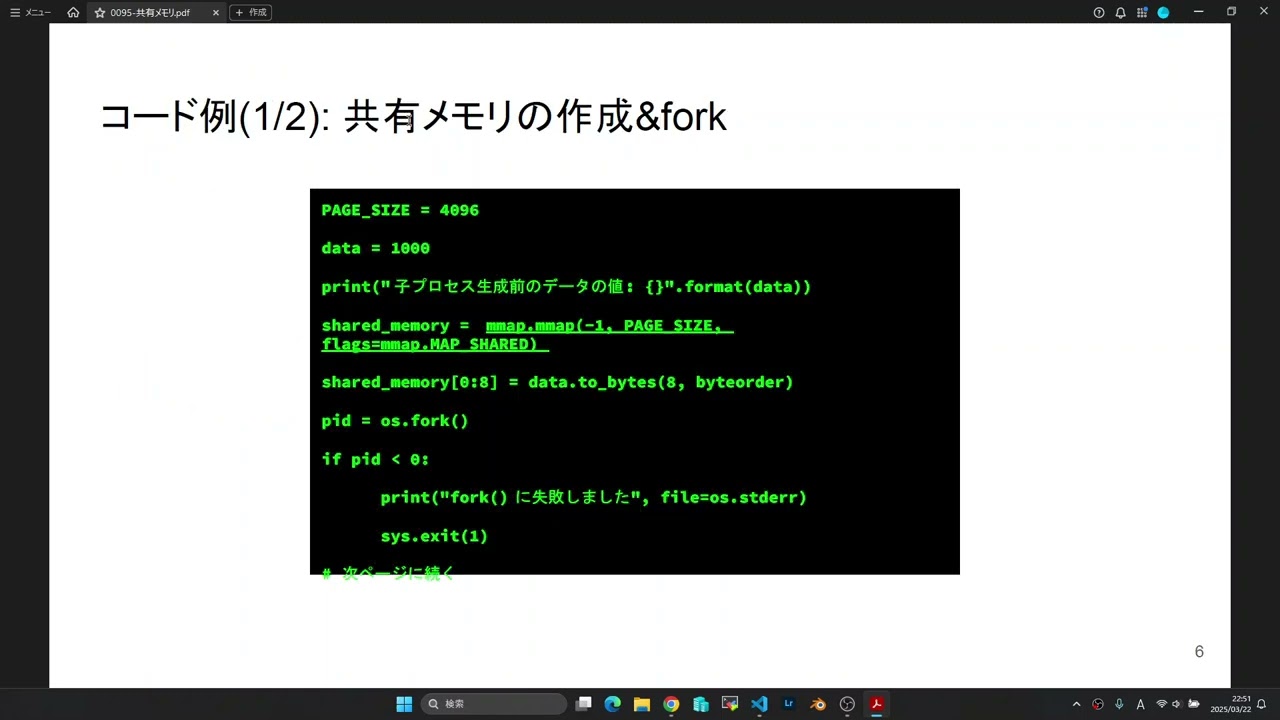Focus Adobe Acrobat taskbar icon
Screen dimensions: 1280x720
(877, 704)
